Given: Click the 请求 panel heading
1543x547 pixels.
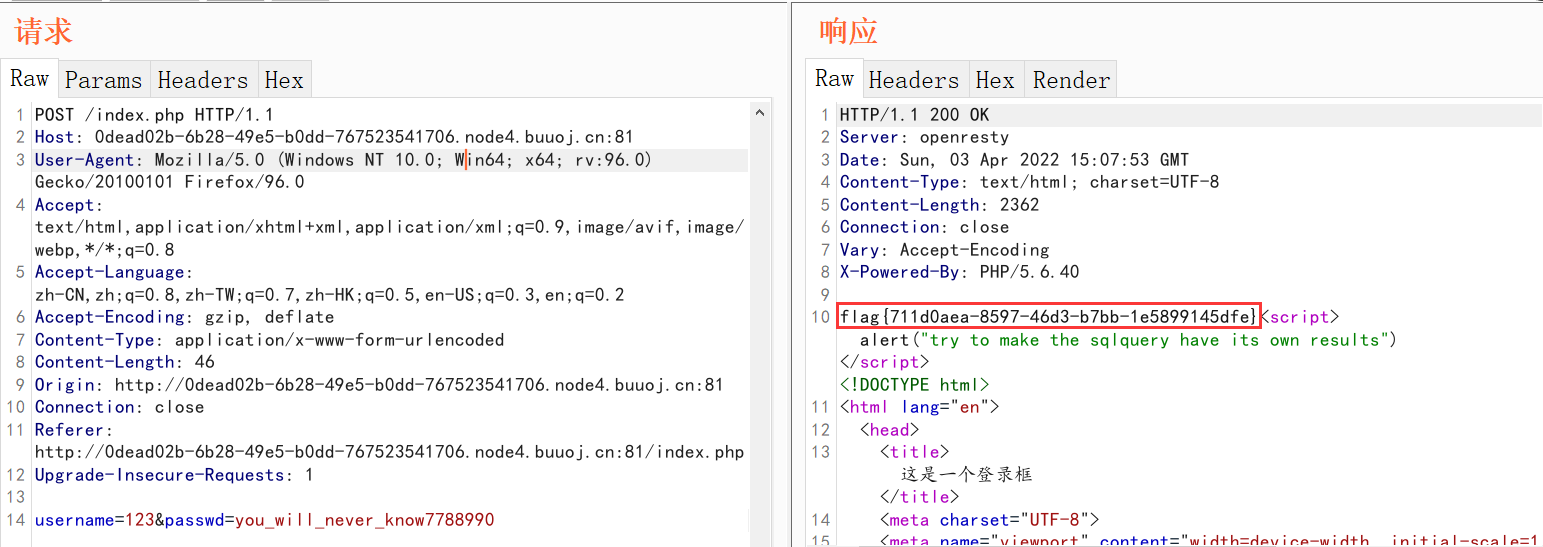Looking at the screenshot, I should click(42, 31).
